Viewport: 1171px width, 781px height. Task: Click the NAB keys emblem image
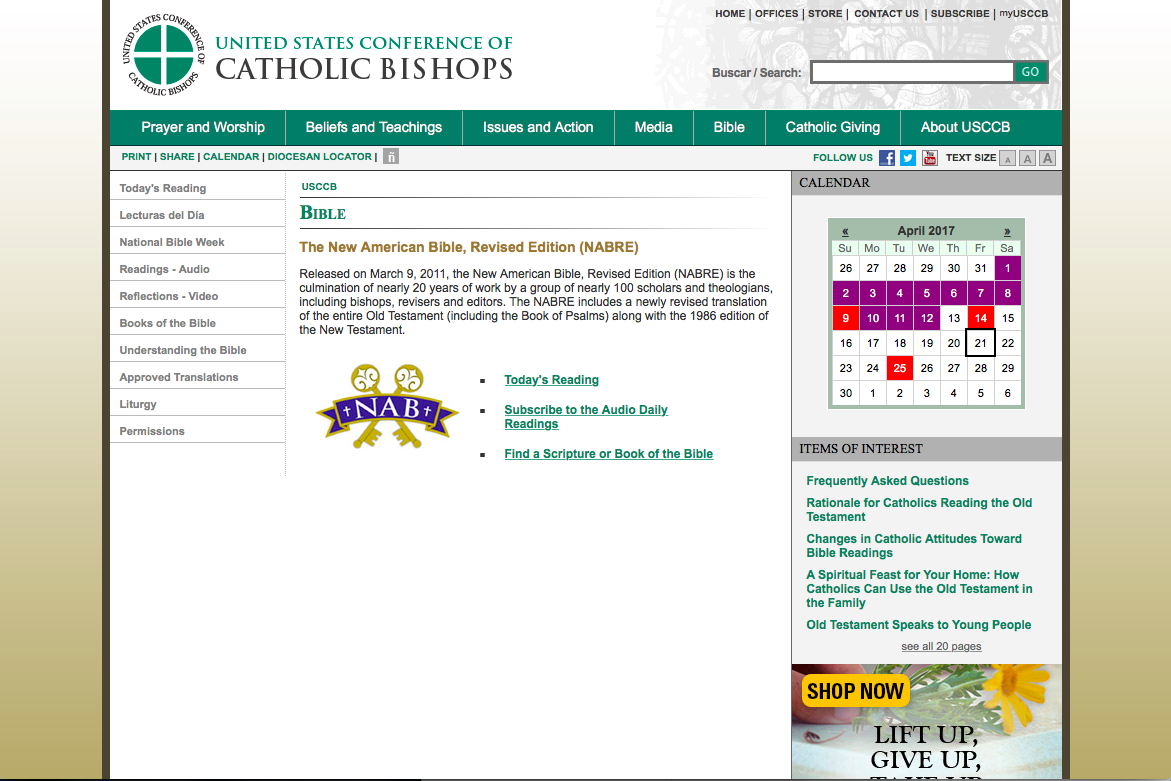(387, 406)
